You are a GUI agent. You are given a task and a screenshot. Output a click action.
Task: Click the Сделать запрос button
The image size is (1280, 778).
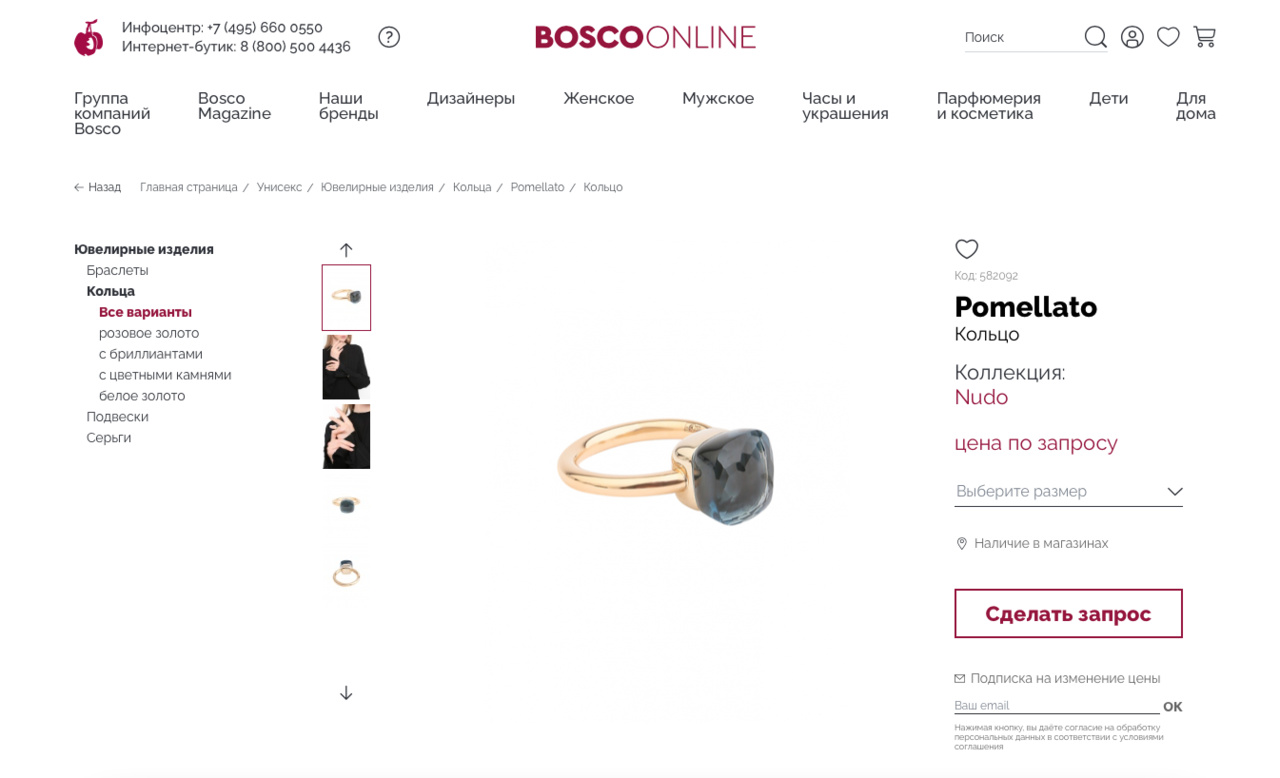1068,614
